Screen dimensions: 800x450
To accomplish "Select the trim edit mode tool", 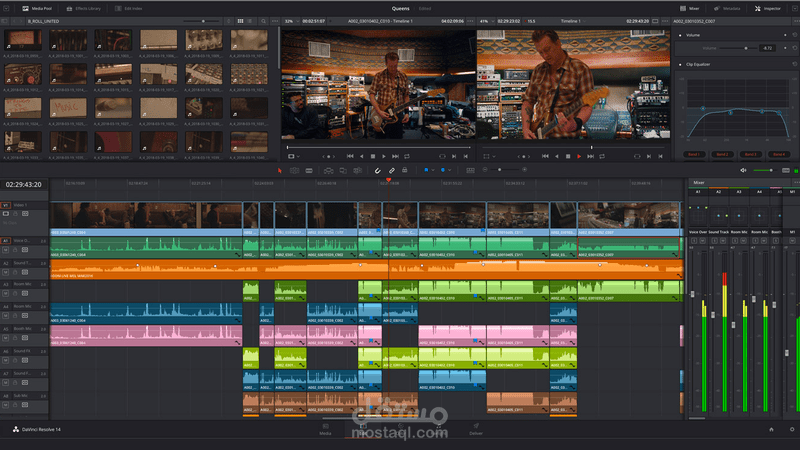I will tap(294, 170).
